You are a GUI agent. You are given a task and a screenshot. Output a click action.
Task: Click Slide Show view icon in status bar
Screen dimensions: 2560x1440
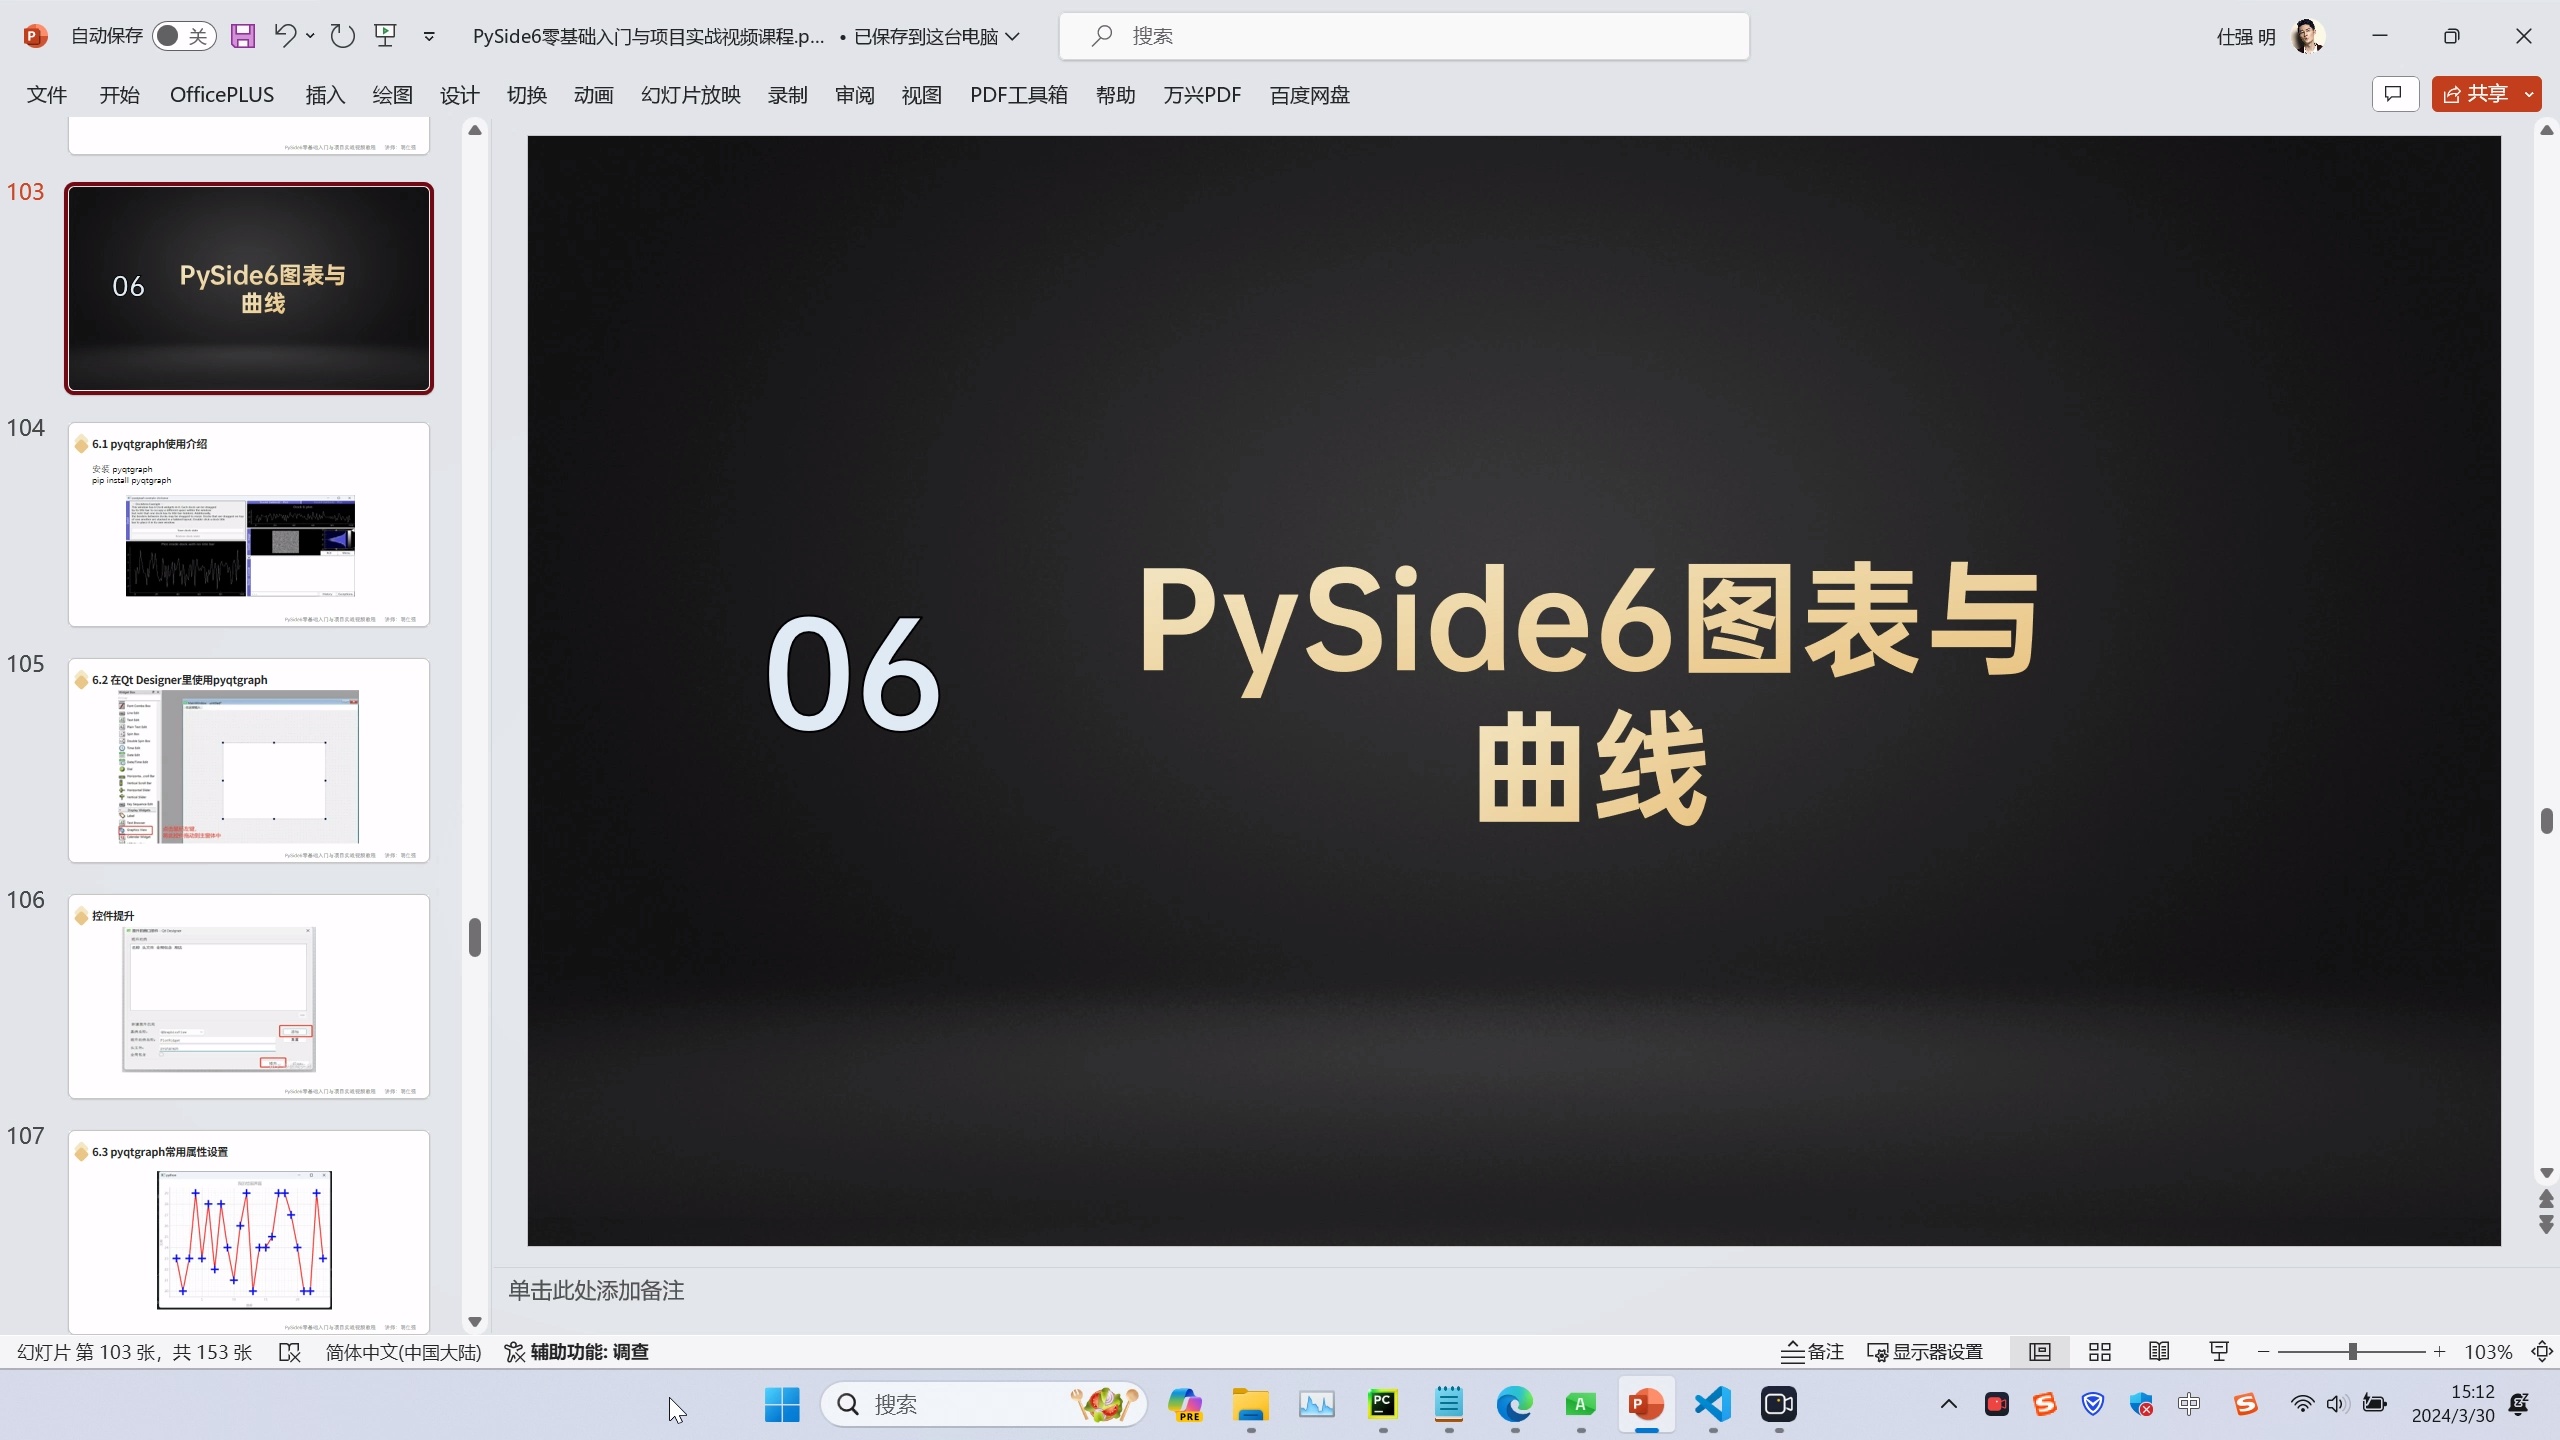pos(2217,1351)
